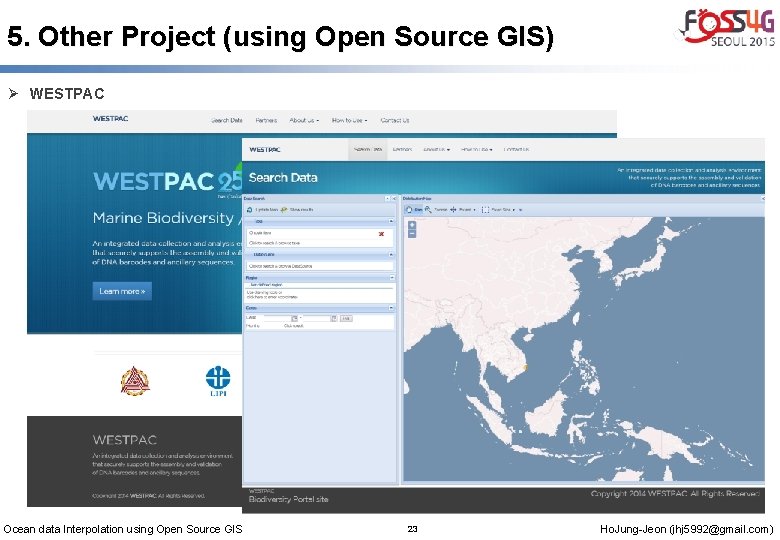
Task: Click WESTPAC logo in the back homepage window
Action: click(110, 118)
